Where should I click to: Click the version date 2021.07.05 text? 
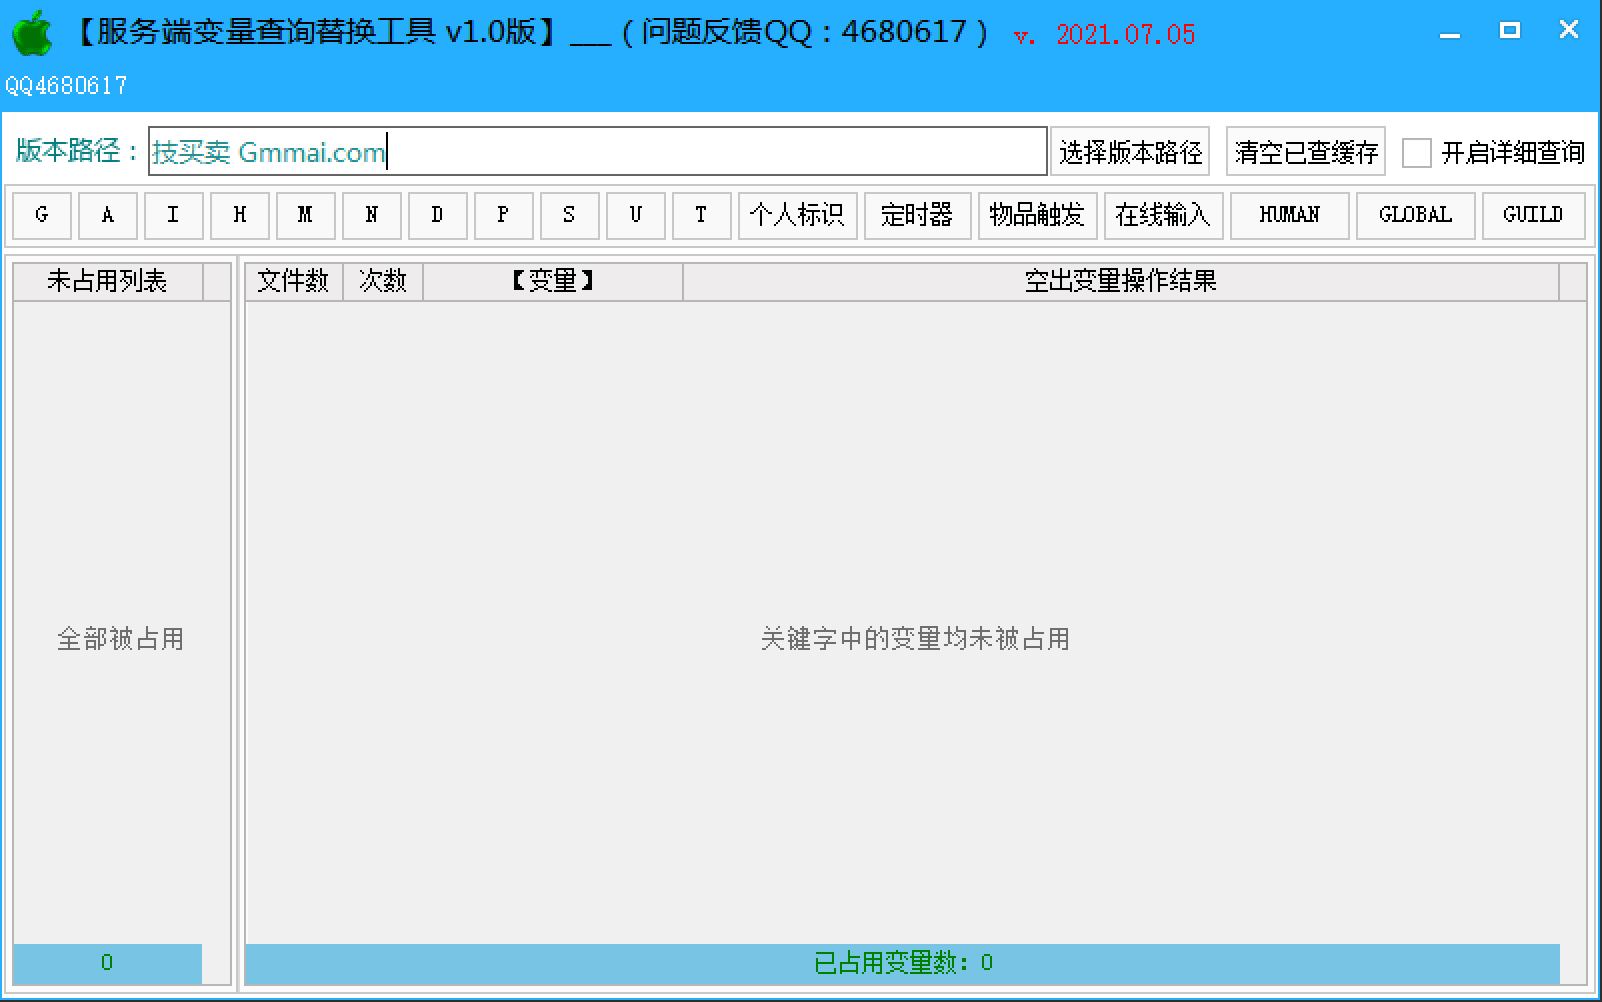point(1125,35)
